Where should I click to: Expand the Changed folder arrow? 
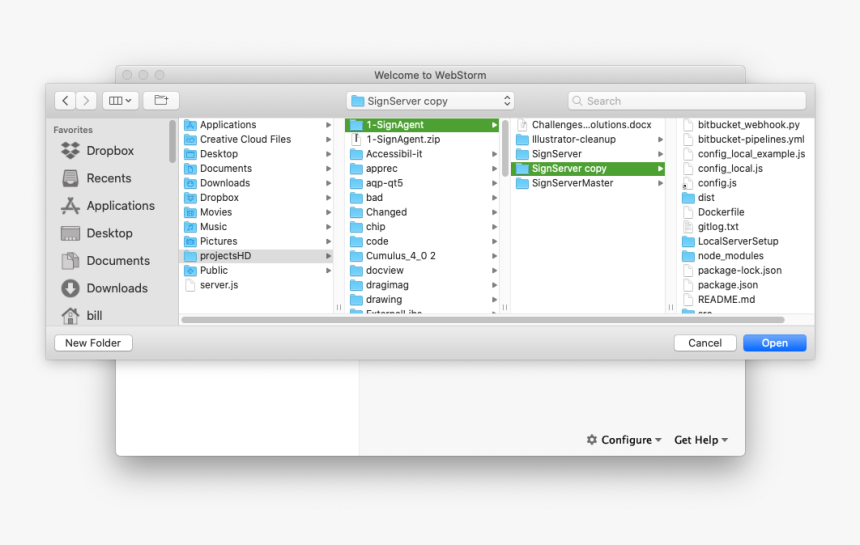pos(494,212)
